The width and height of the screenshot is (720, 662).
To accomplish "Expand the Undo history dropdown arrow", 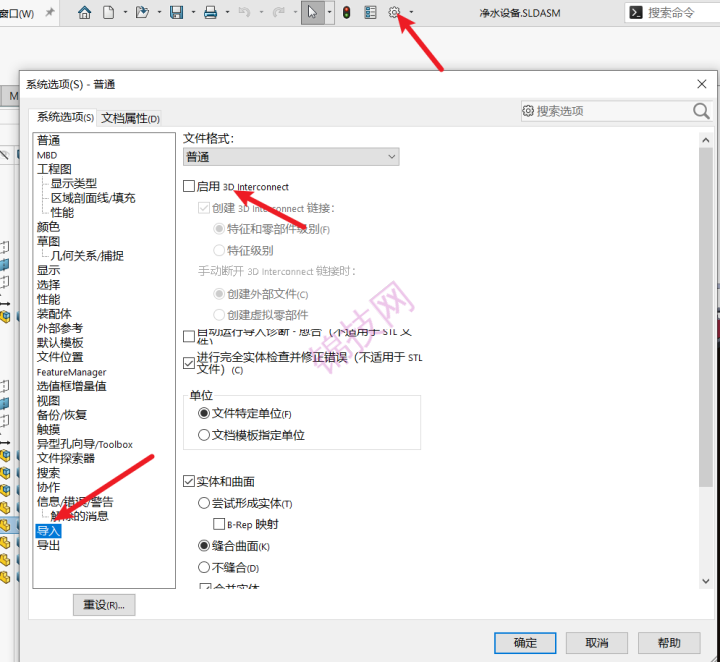I will point(261,12).
